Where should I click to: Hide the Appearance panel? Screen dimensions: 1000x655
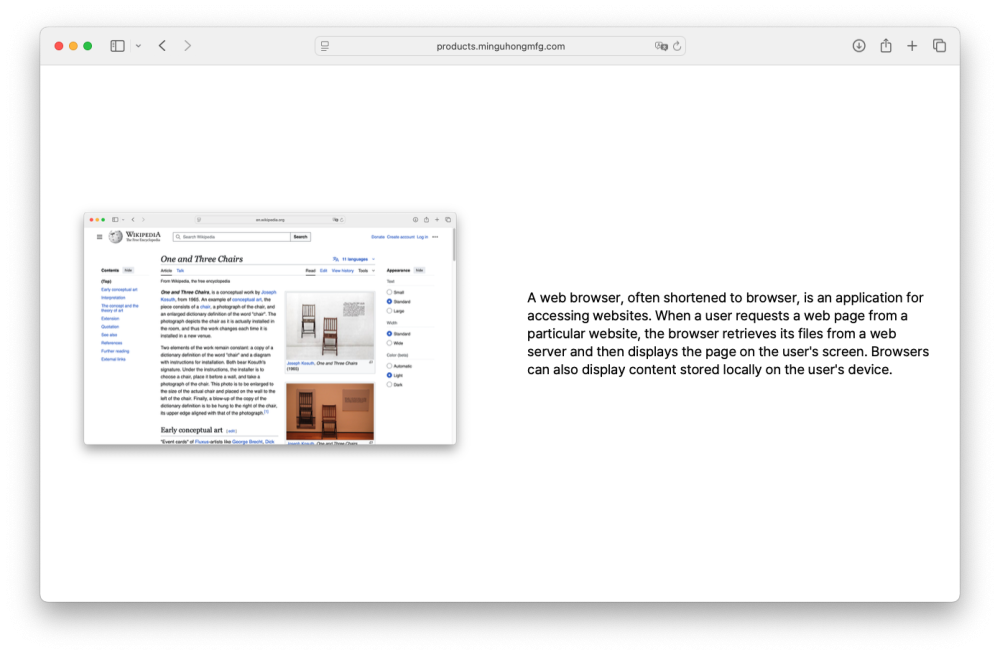click(420, 270)
